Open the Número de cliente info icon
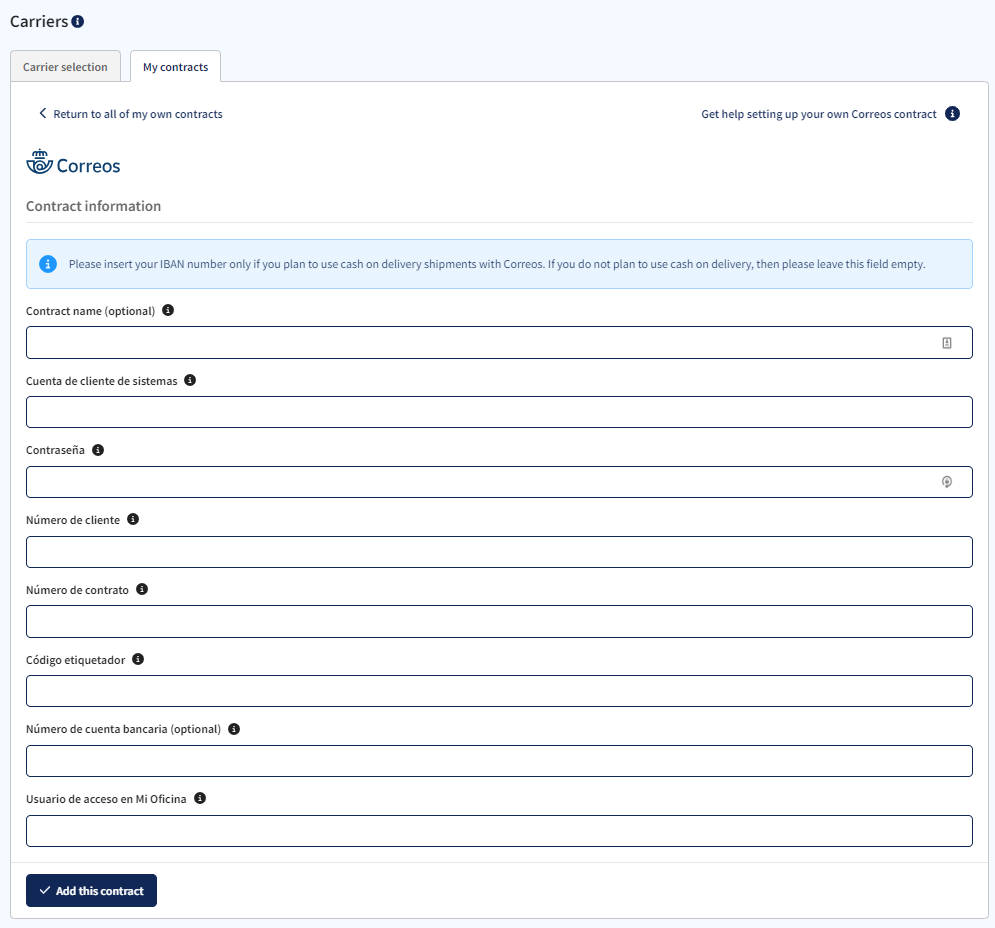The image size is (995, 928). click(133, 519)
